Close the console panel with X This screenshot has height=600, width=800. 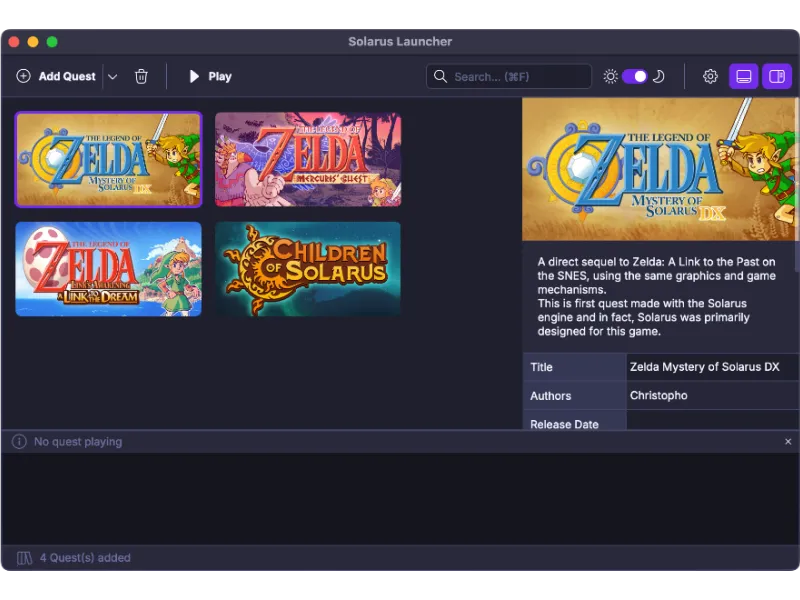(x=788, y=442)
